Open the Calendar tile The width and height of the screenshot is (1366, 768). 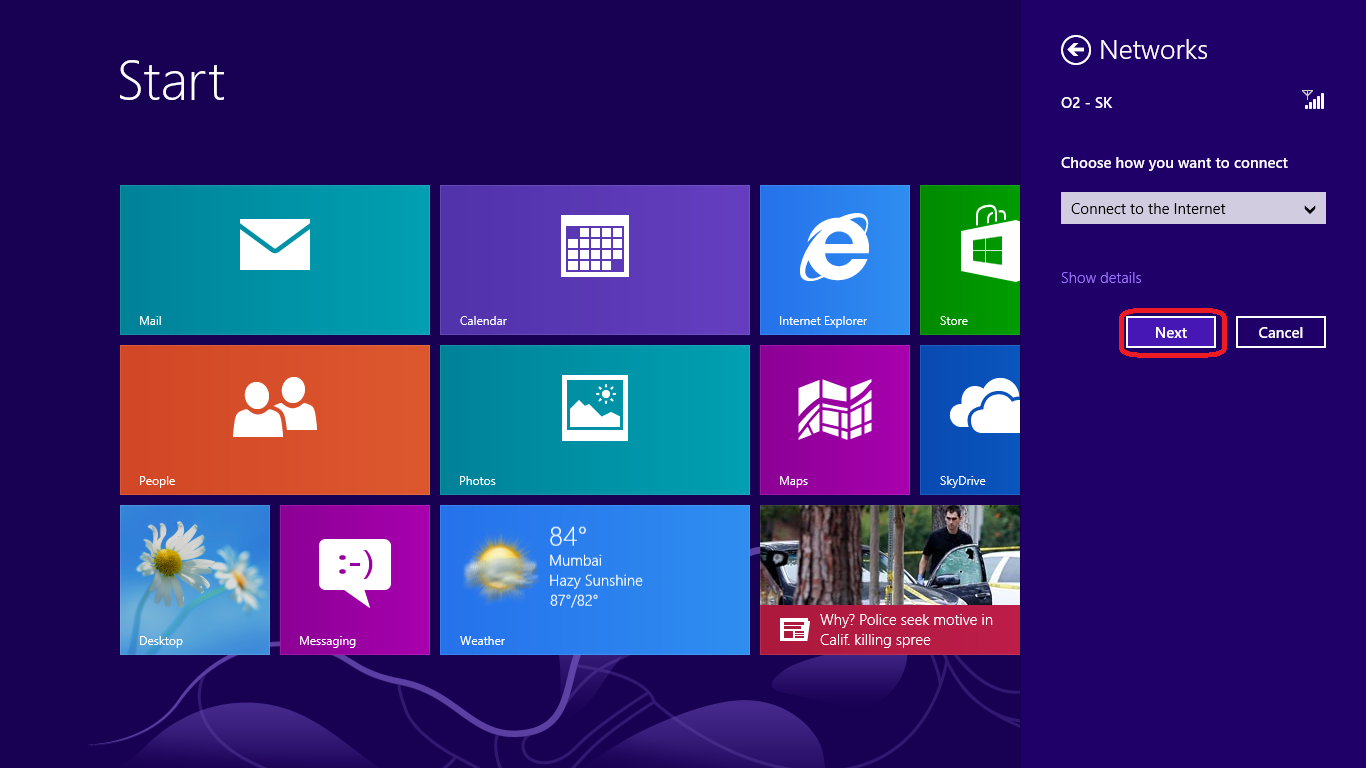pos(594,259)
